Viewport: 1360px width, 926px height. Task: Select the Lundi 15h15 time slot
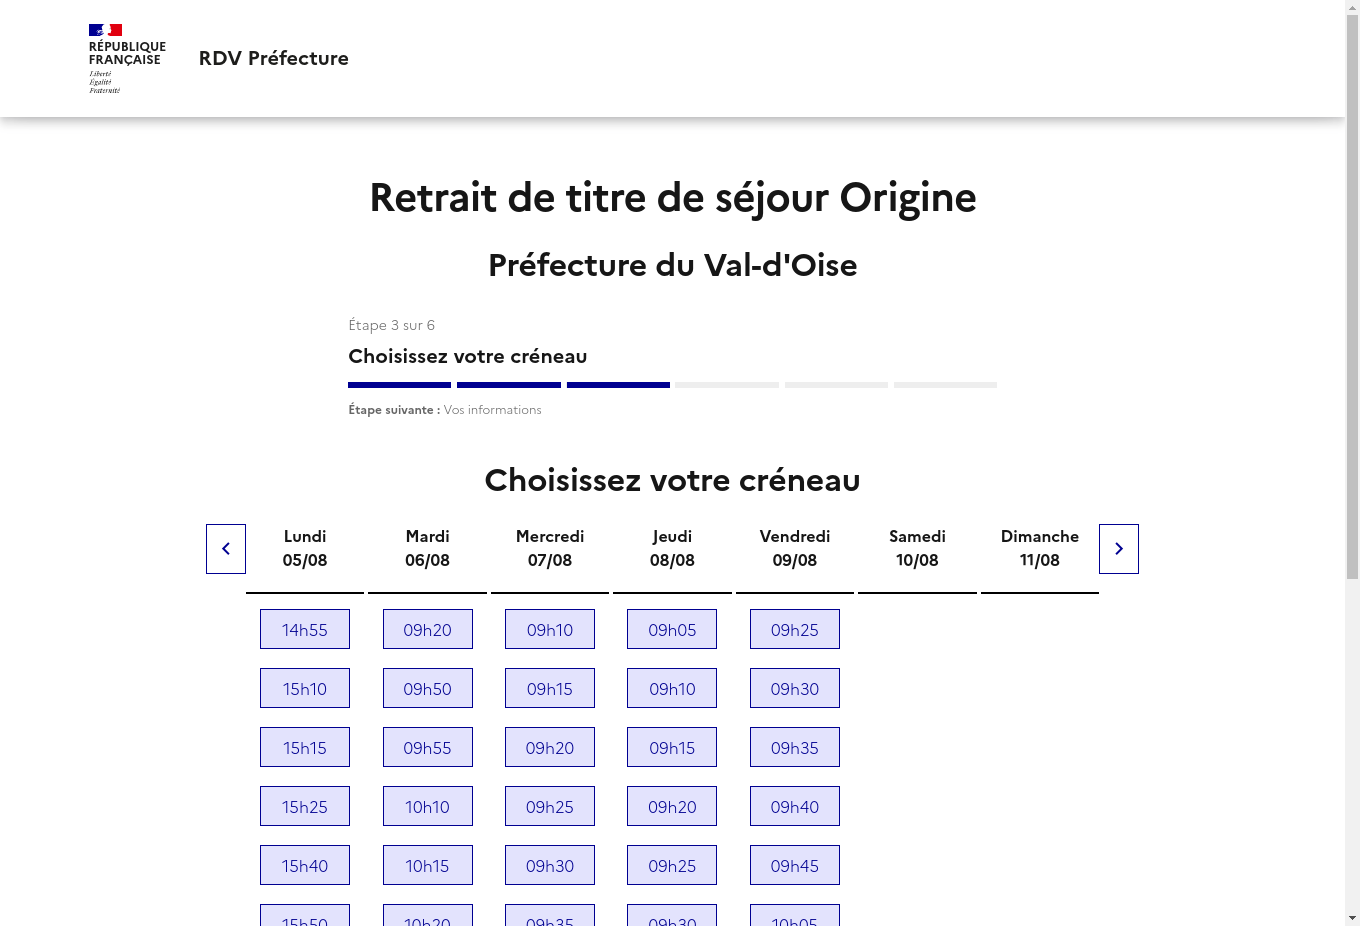click(305, 747)
